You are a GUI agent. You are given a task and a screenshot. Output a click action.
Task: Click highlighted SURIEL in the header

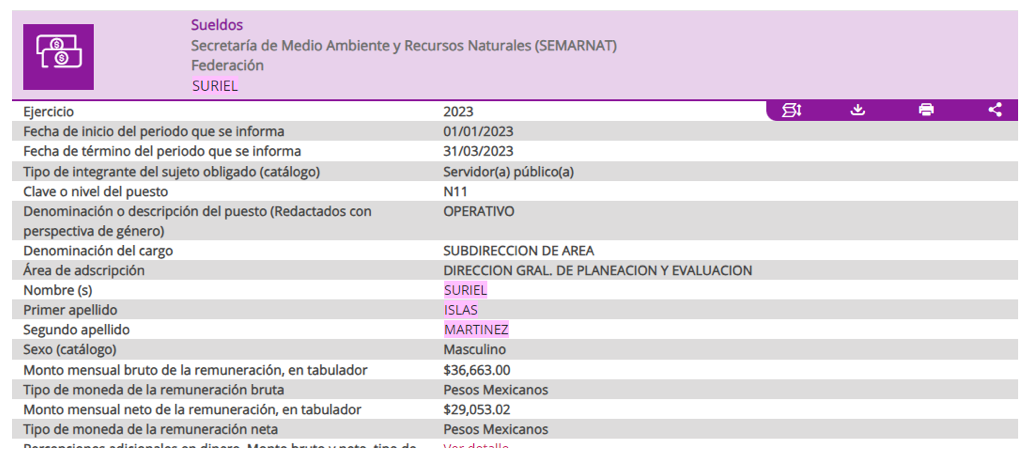215,86
